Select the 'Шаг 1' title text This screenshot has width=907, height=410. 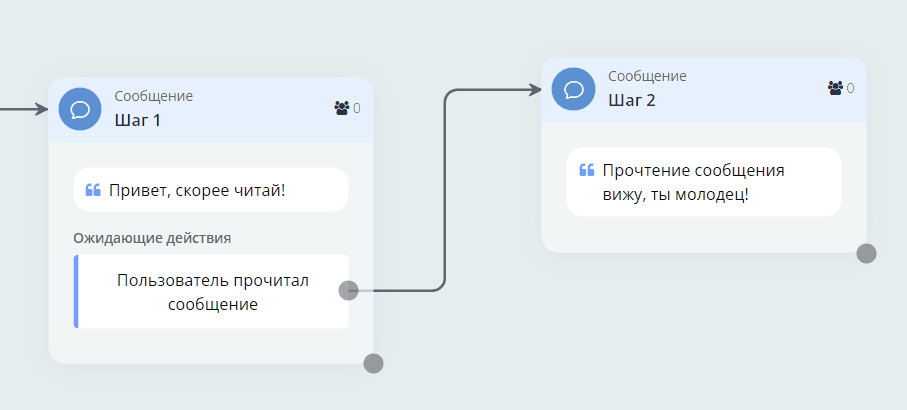(137, 120)
